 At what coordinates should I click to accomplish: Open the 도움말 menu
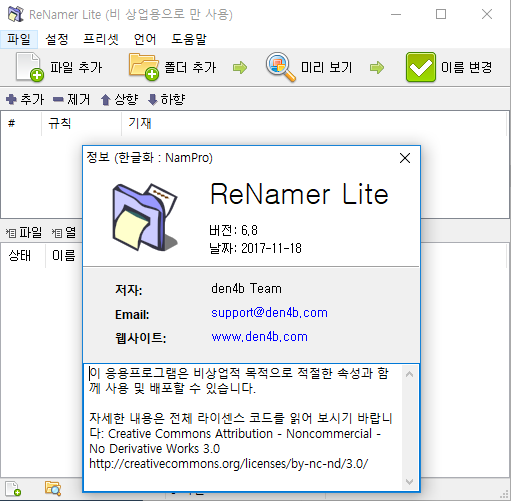189,39
